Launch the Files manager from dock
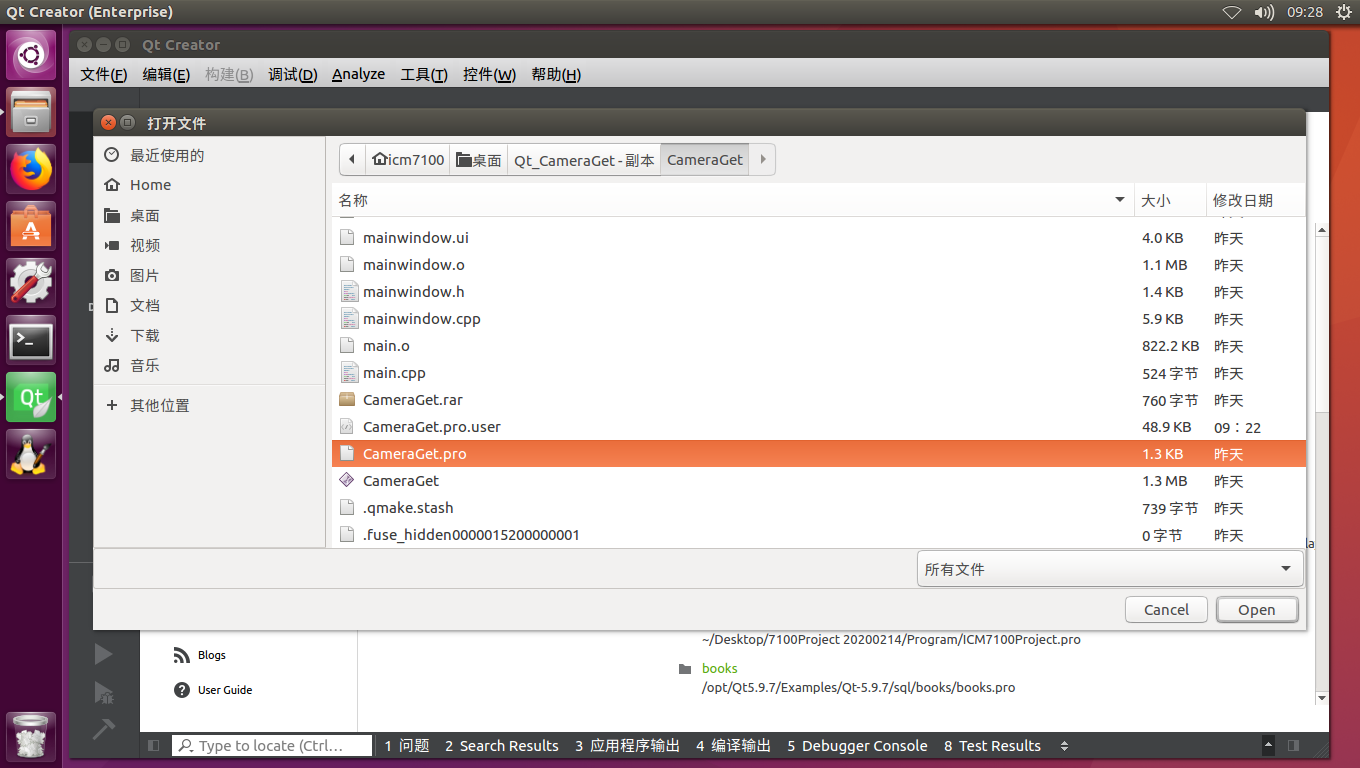 31,111
